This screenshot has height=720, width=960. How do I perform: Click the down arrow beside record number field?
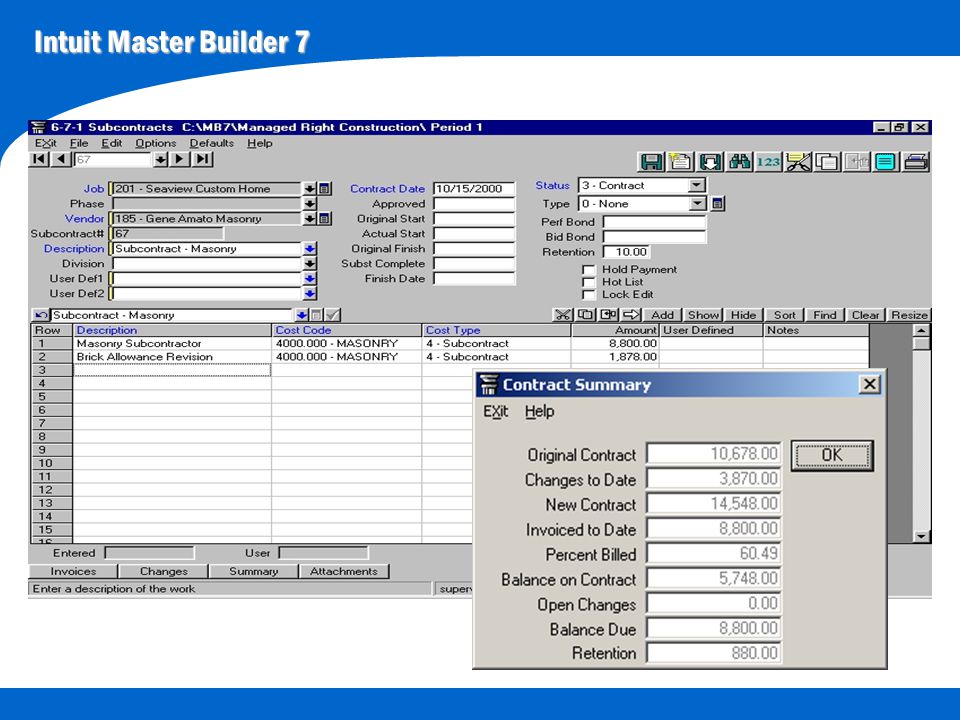click(160, 159)
